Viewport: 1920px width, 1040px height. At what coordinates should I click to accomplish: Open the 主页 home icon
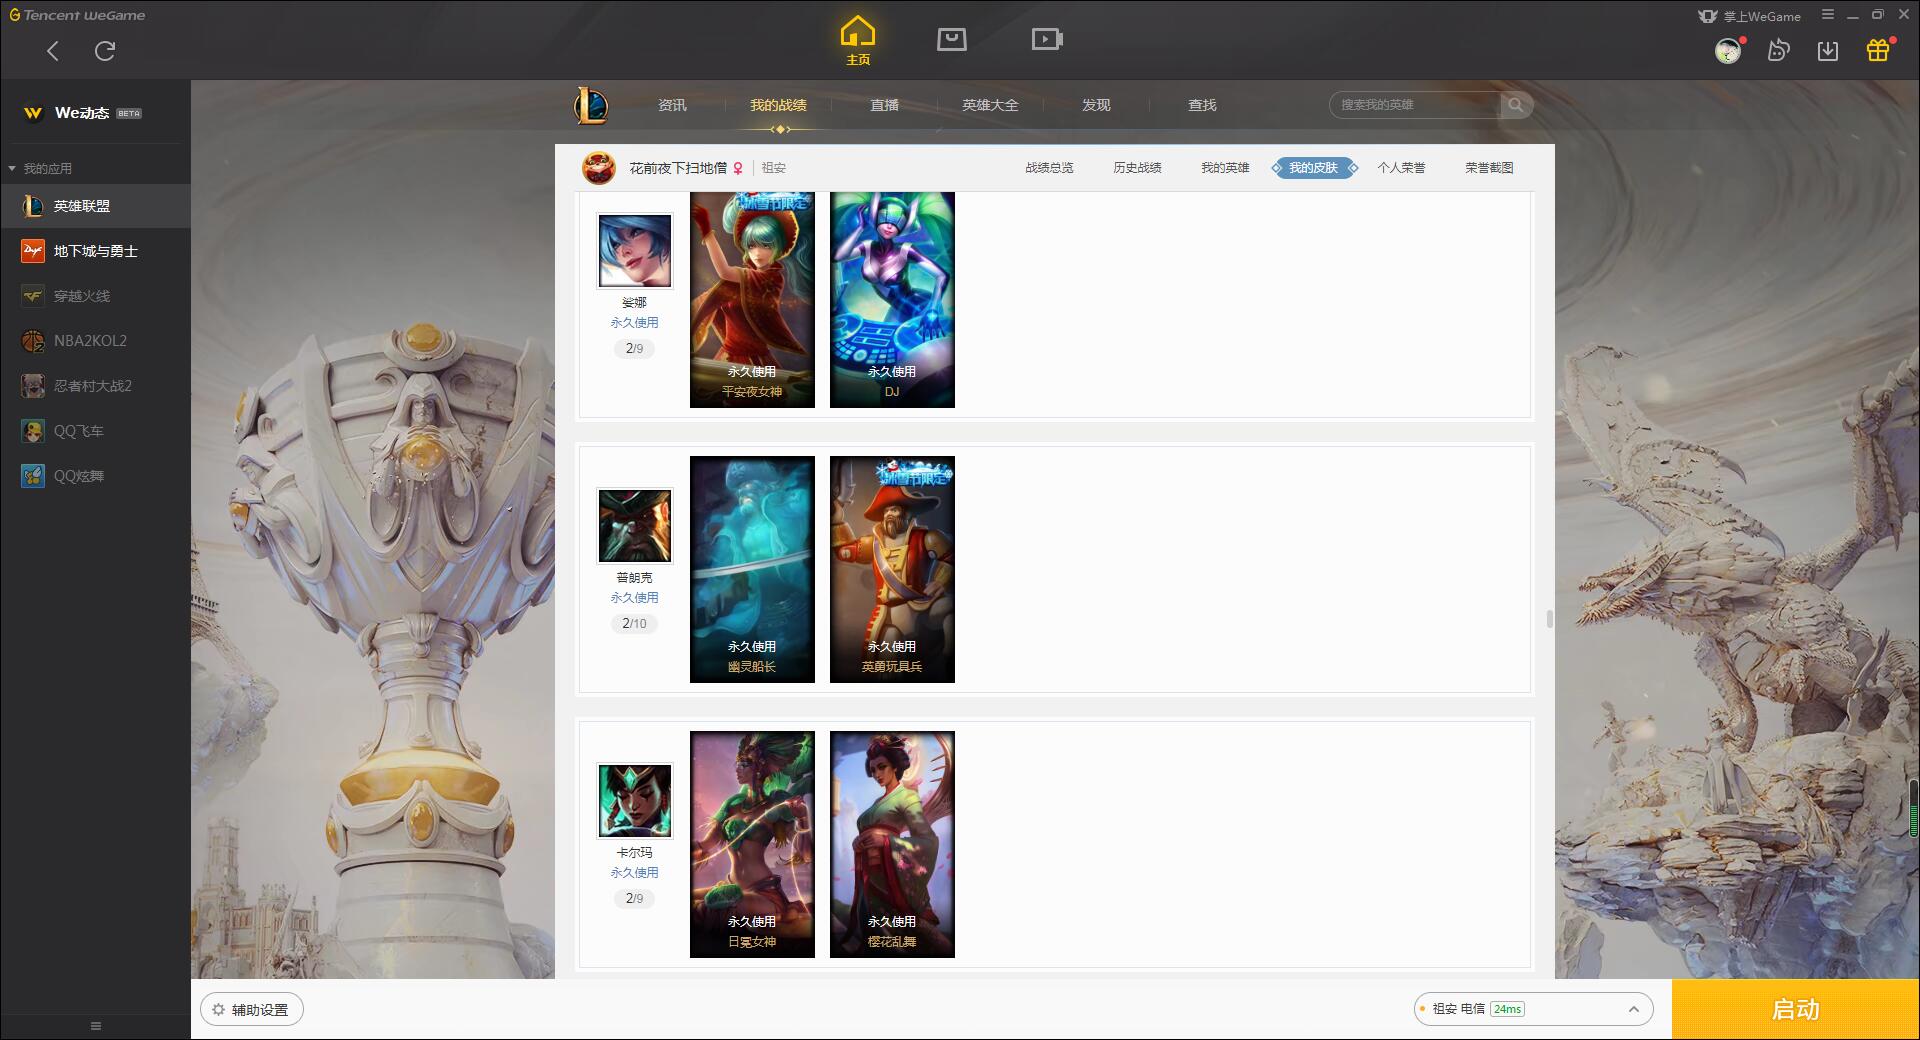coord(858,41)
